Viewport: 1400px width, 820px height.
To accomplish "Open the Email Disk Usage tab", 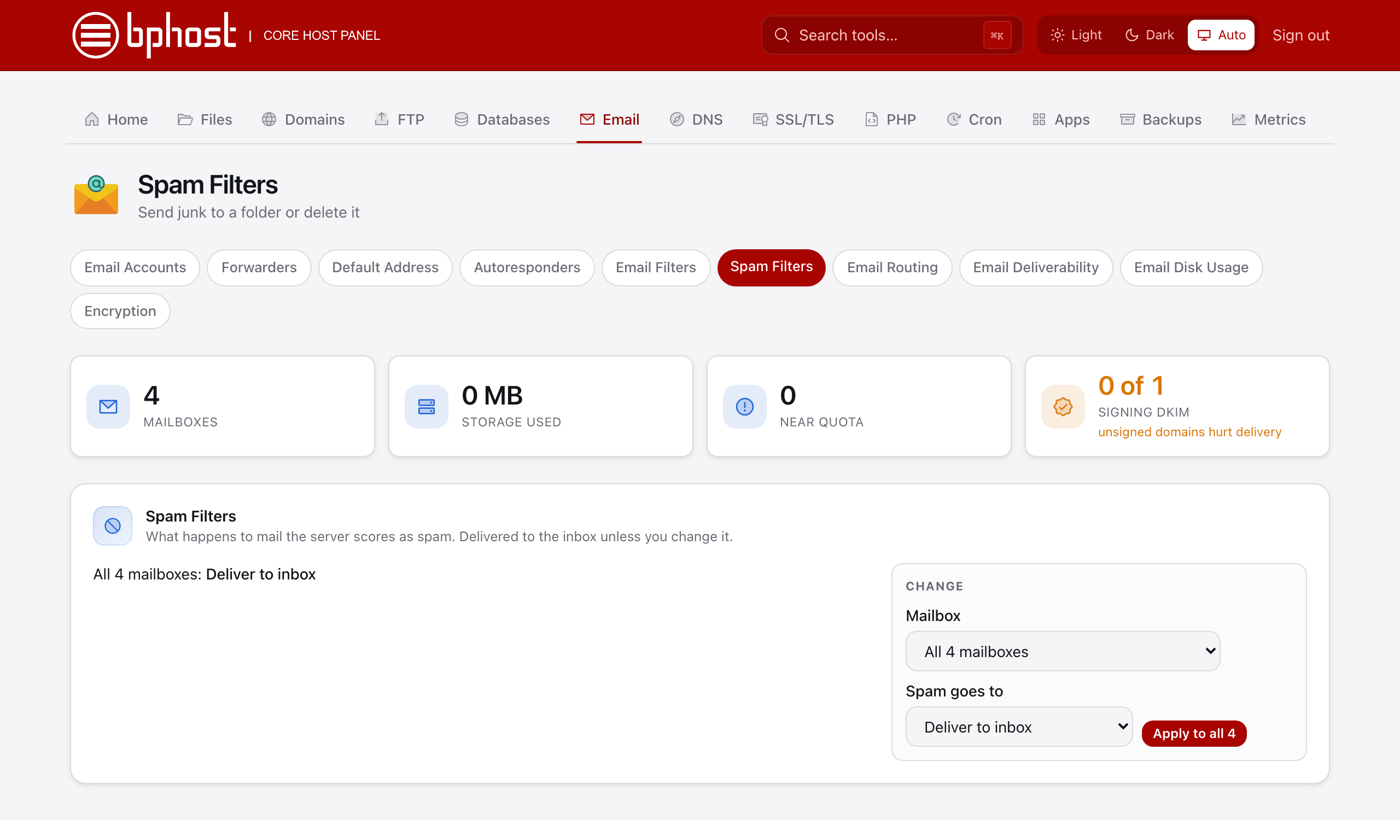I will pos(1191,267).
